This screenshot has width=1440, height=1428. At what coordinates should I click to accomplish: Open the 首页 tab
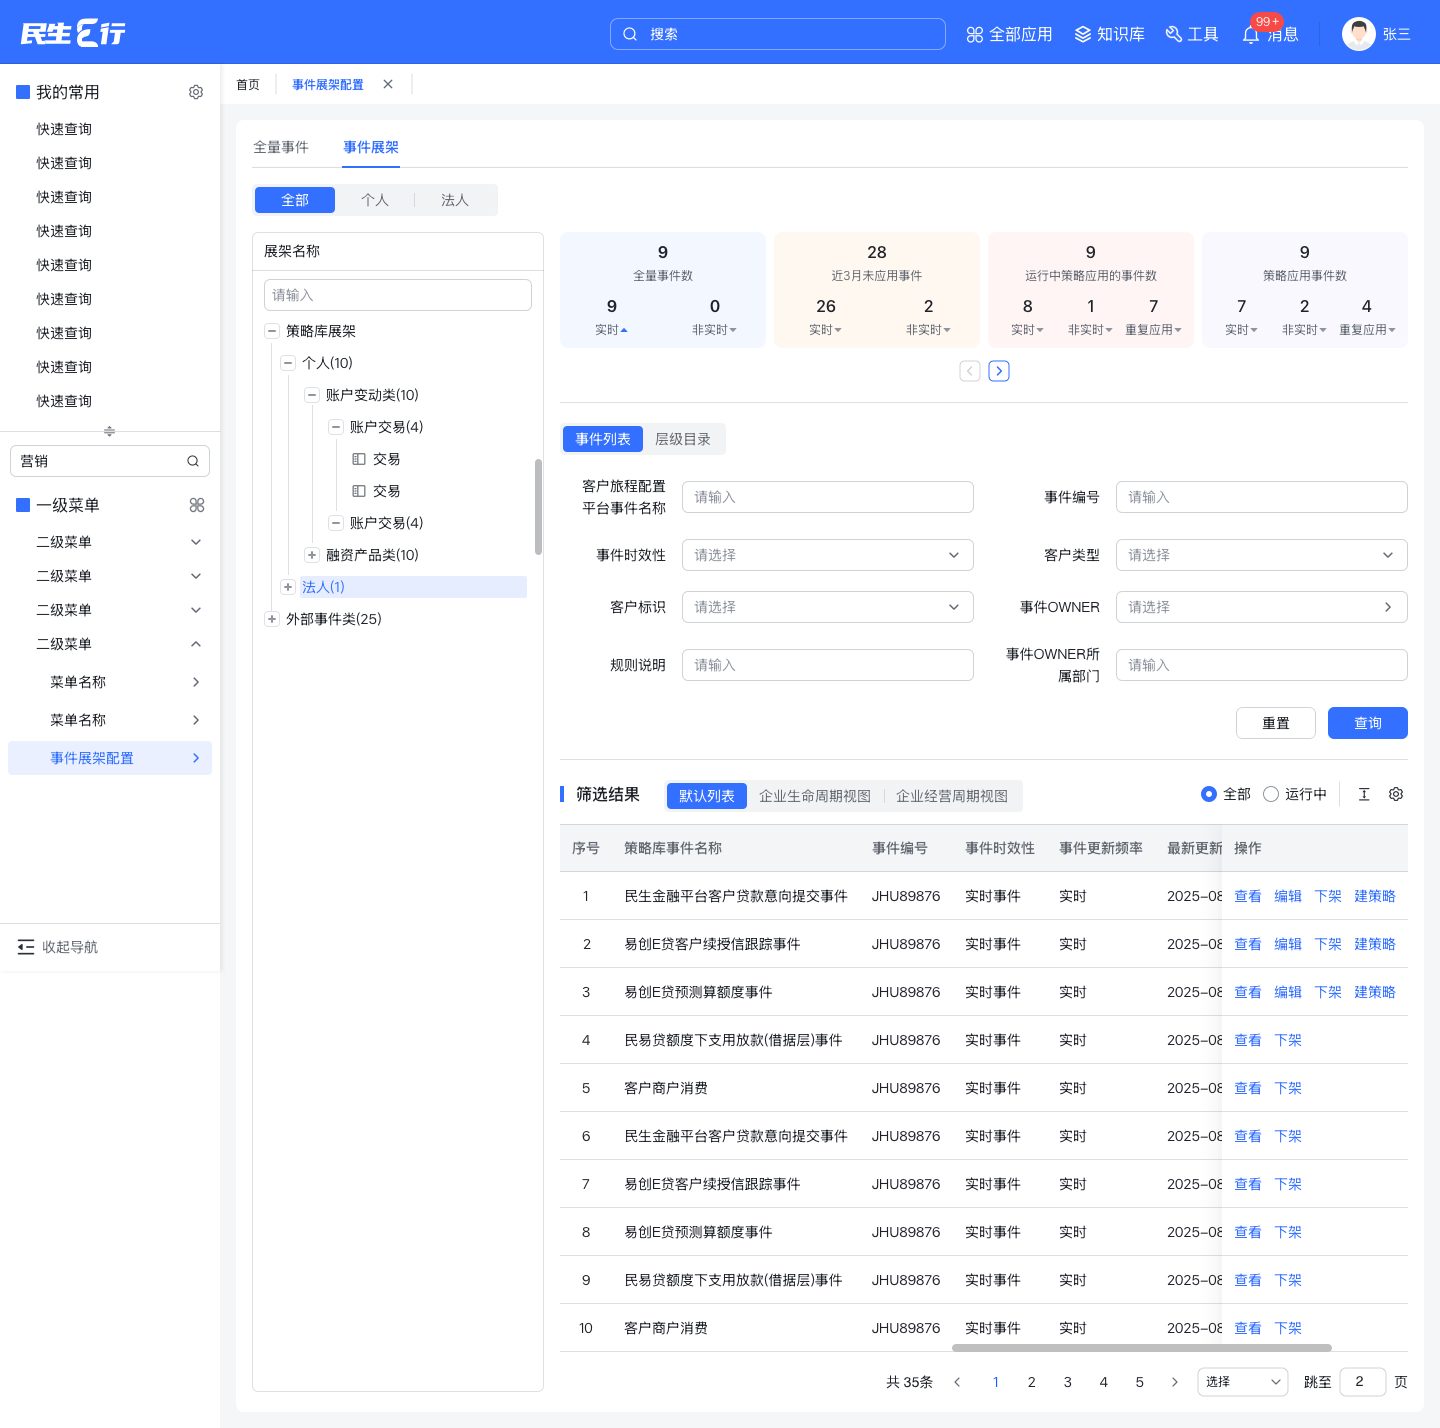pos(248,84)
